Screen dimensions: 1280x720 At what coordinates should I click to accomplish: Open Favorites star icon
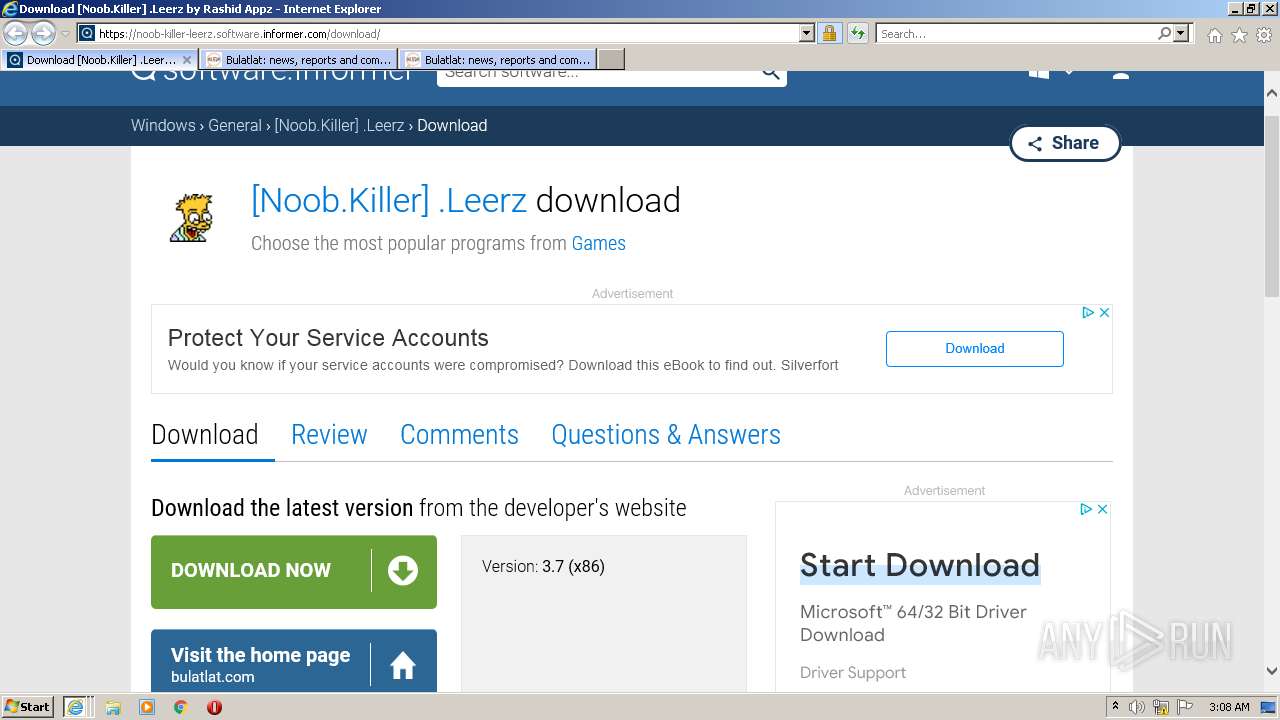[1239, 35]
